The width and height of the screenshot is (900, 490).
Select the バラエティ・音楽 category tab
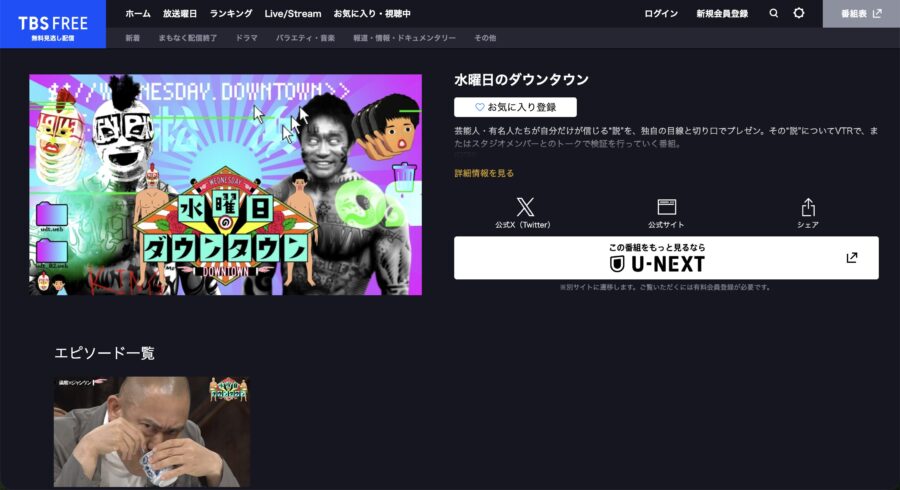[305, 38]
